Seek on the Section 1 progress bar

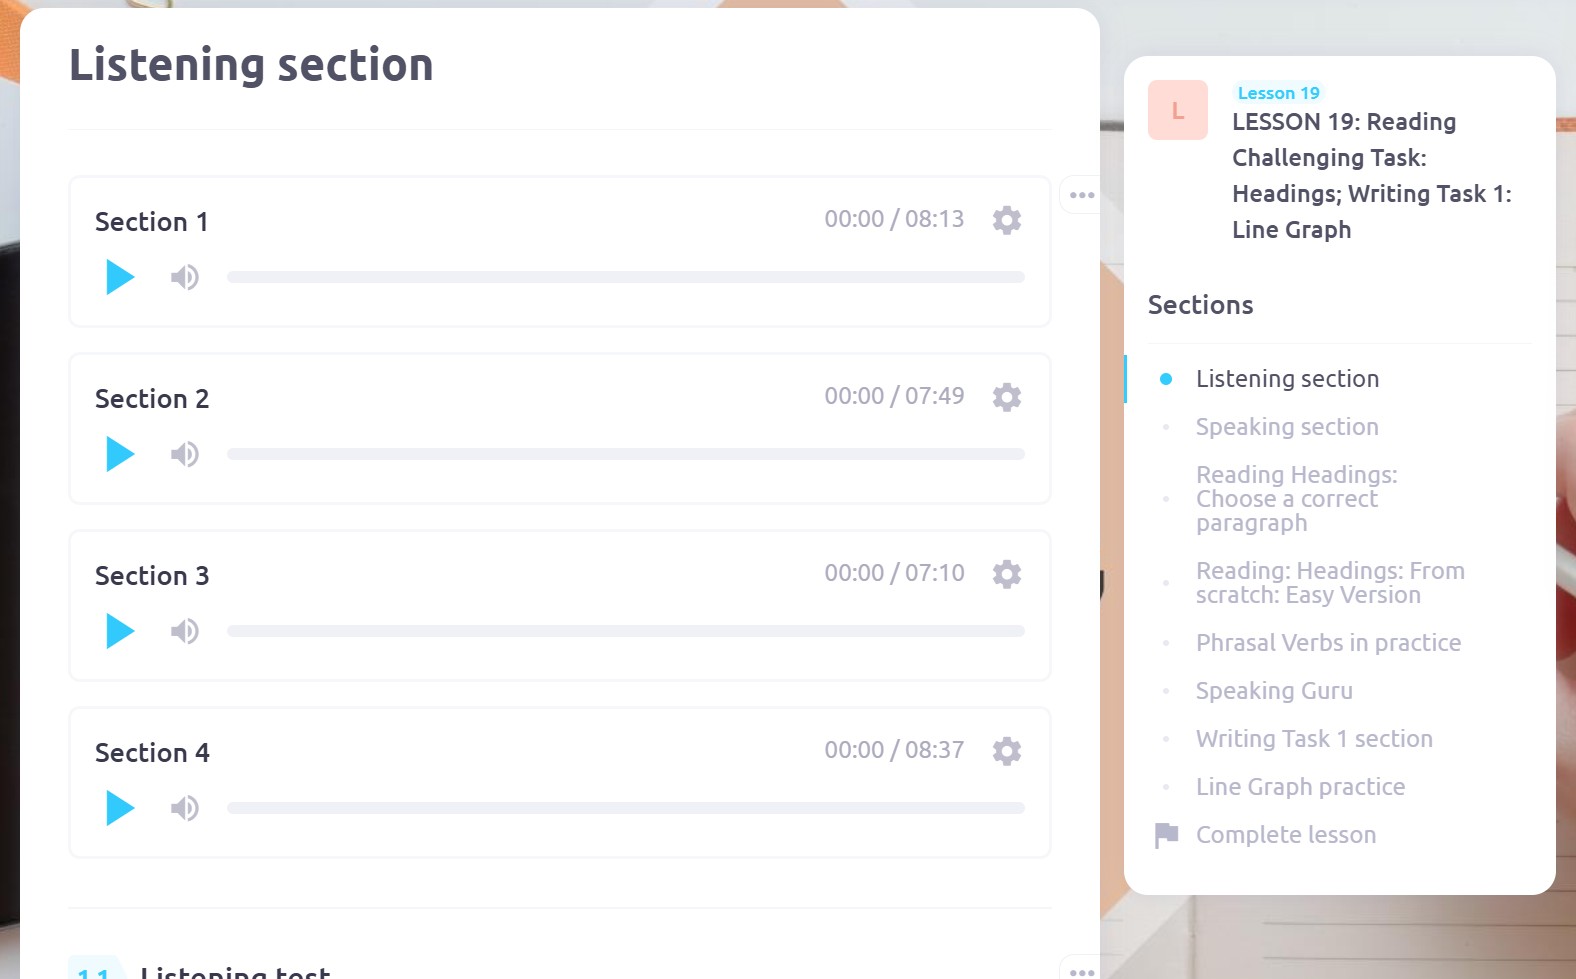625,277
